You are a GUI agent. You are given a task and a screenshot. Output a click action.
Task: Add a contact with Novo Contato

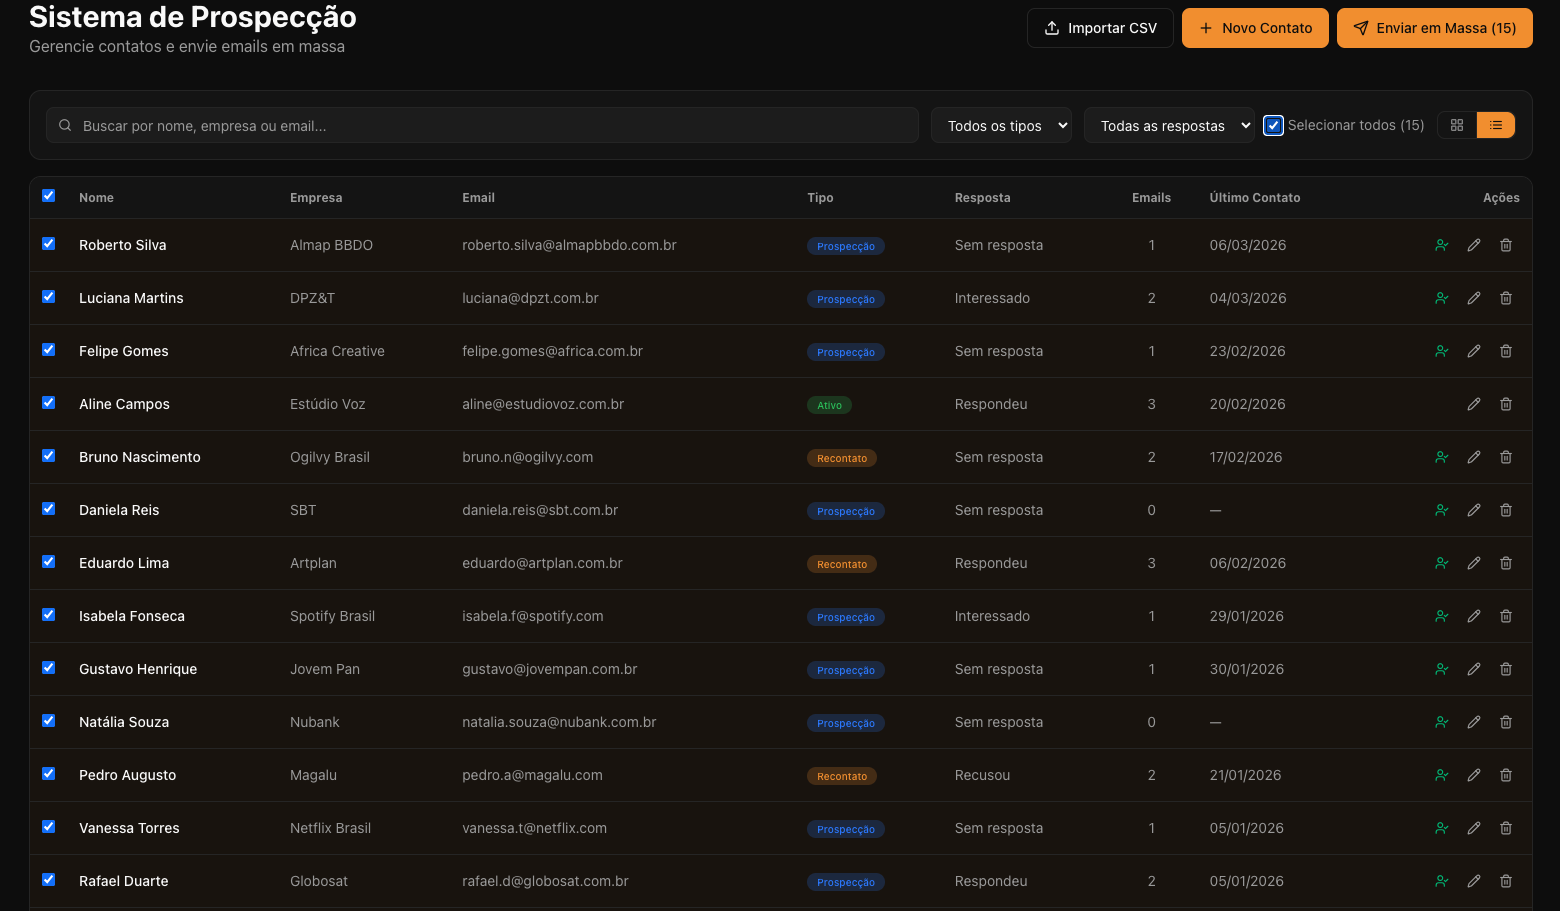[1254, 28]
